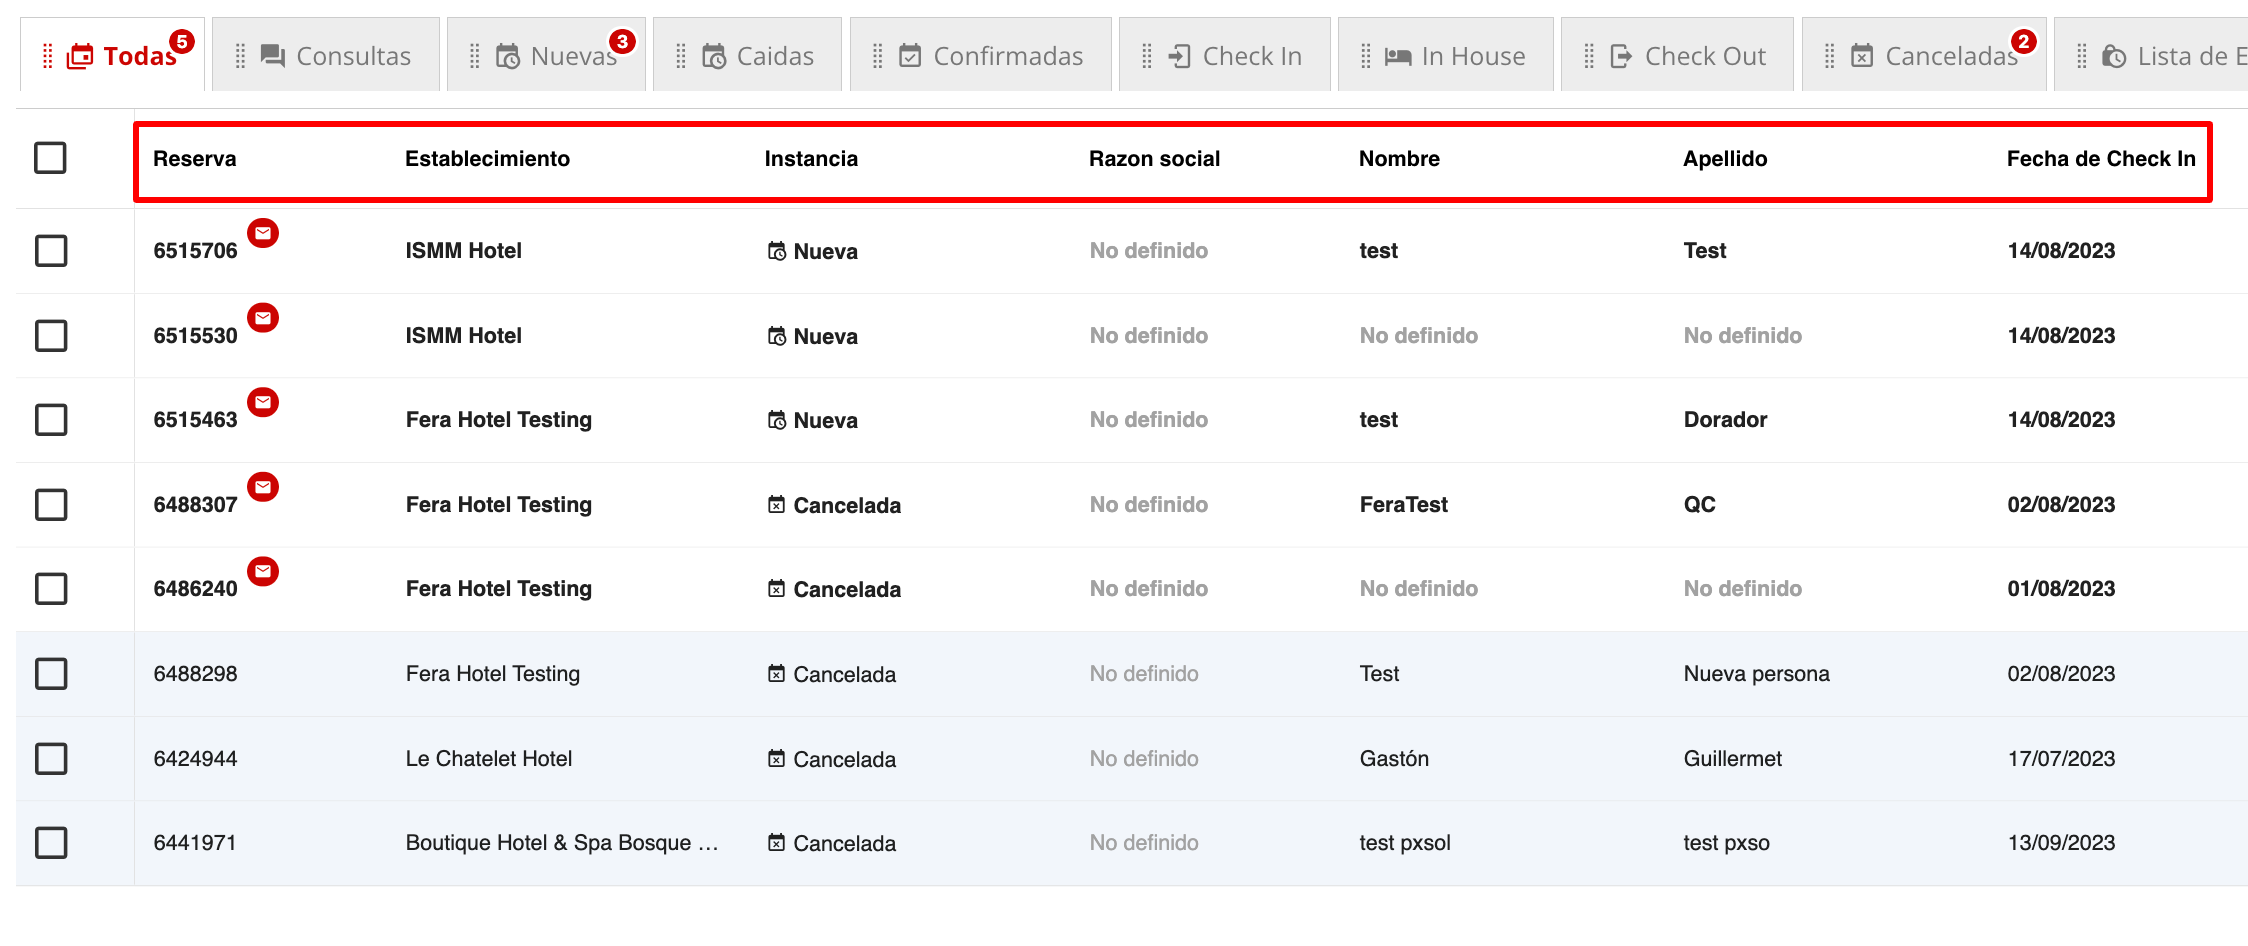Check the box for reservation 6515706
Image resolution: width=2248 pixels, height=946 pixels.
pyautogui.click(x=50, y=251)
